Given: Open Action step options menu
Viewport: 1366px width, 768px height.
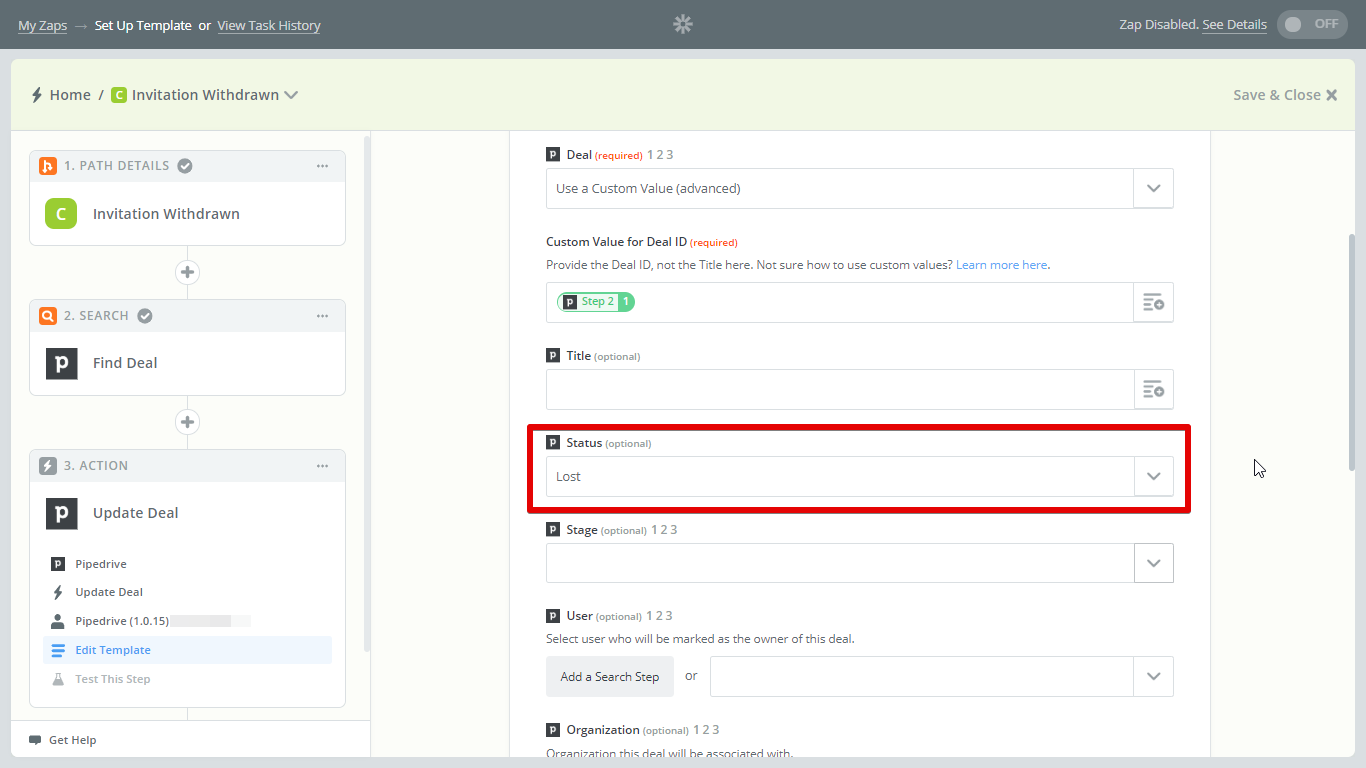Looking at the screenshot, I should pos(322,466).
